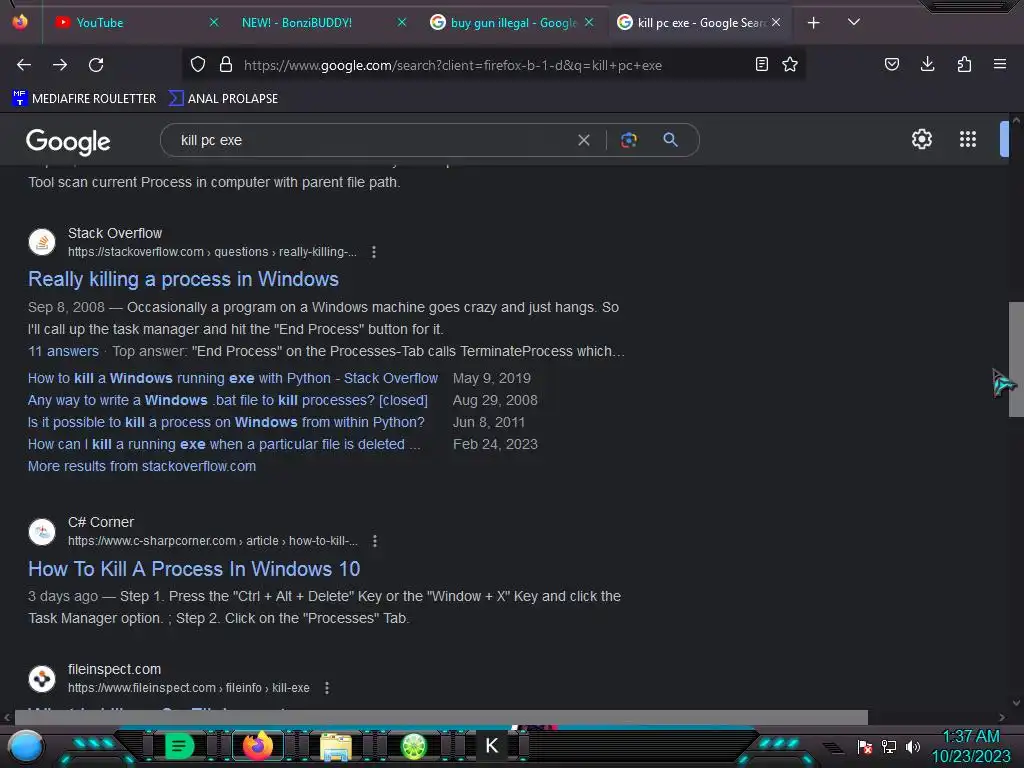Open more options for Stack Overflow result
The width and height of the screenshot is (1024, 768).
(374, 252)
